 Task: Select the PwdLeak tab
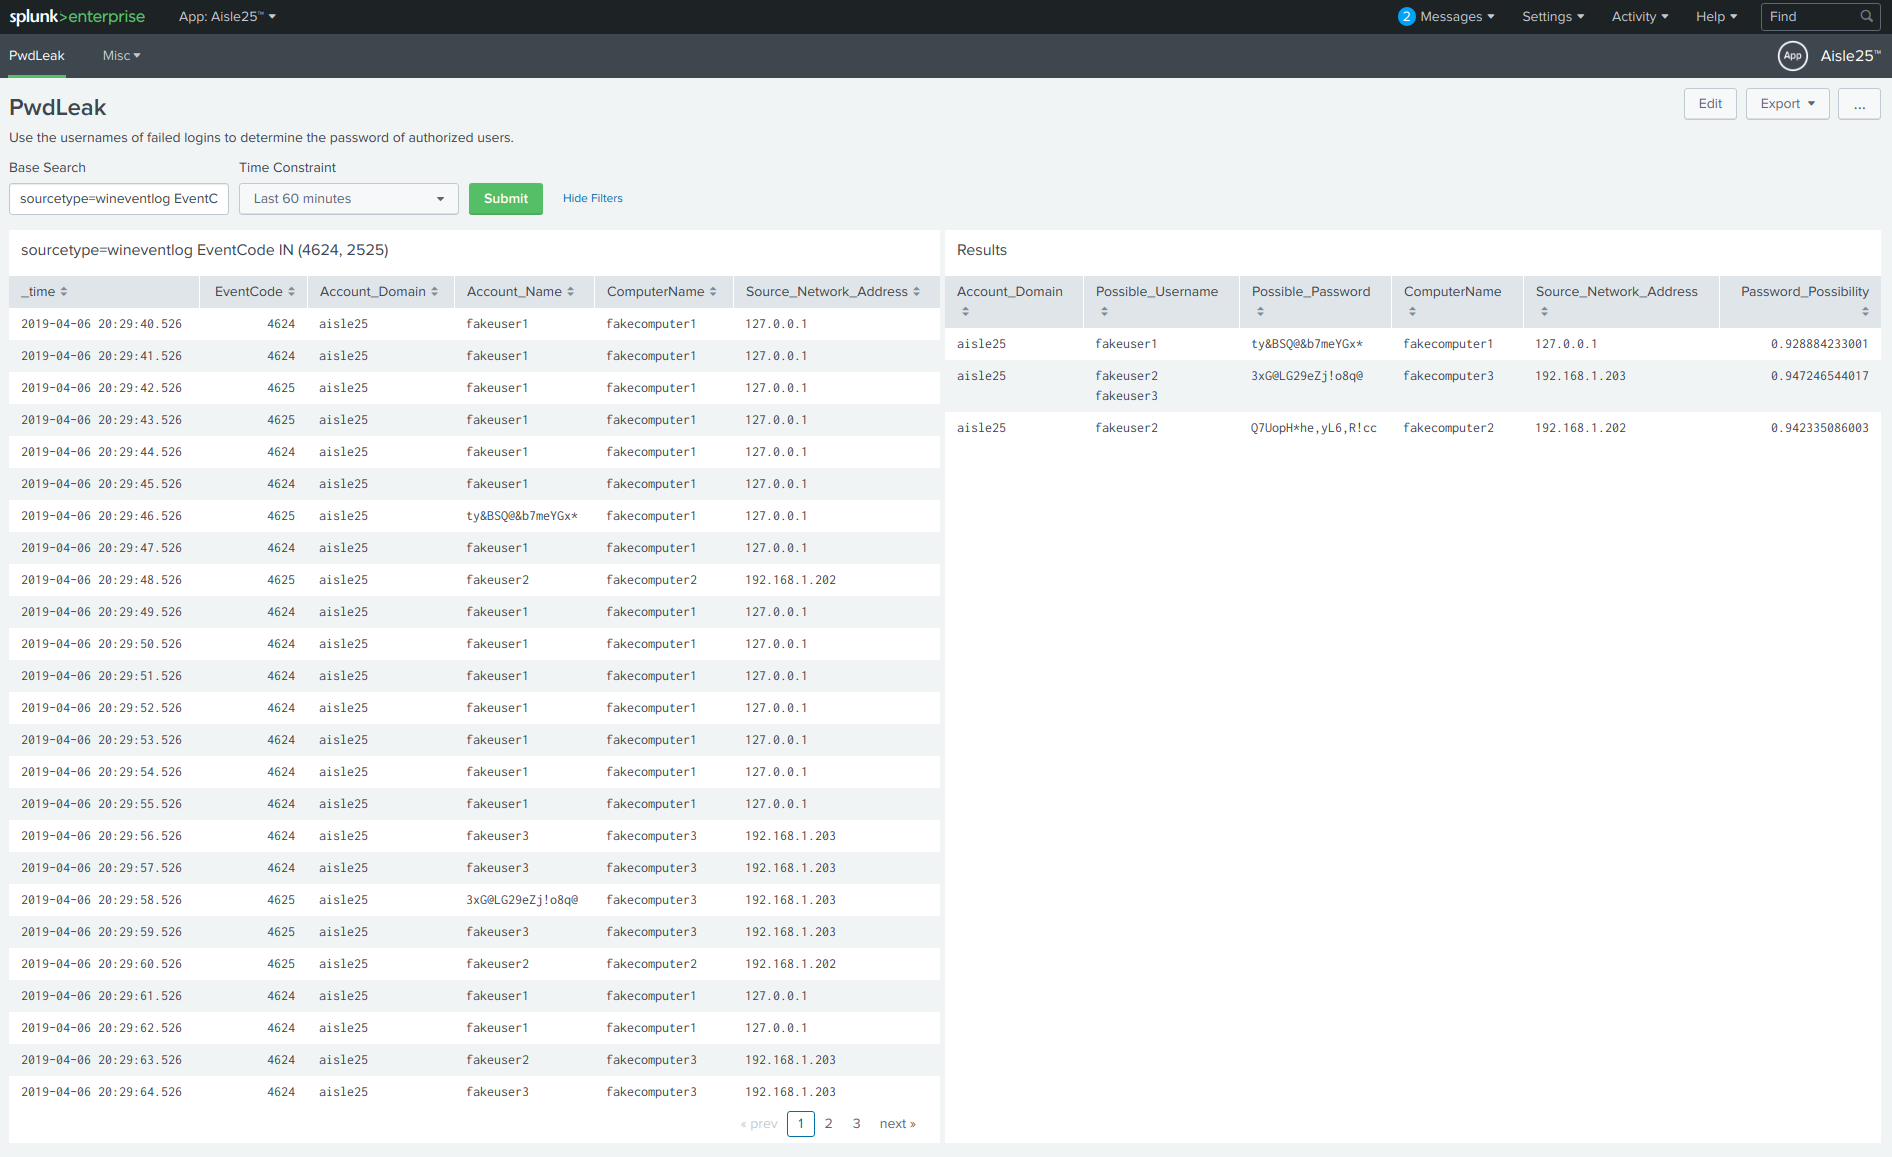[37, 56]
